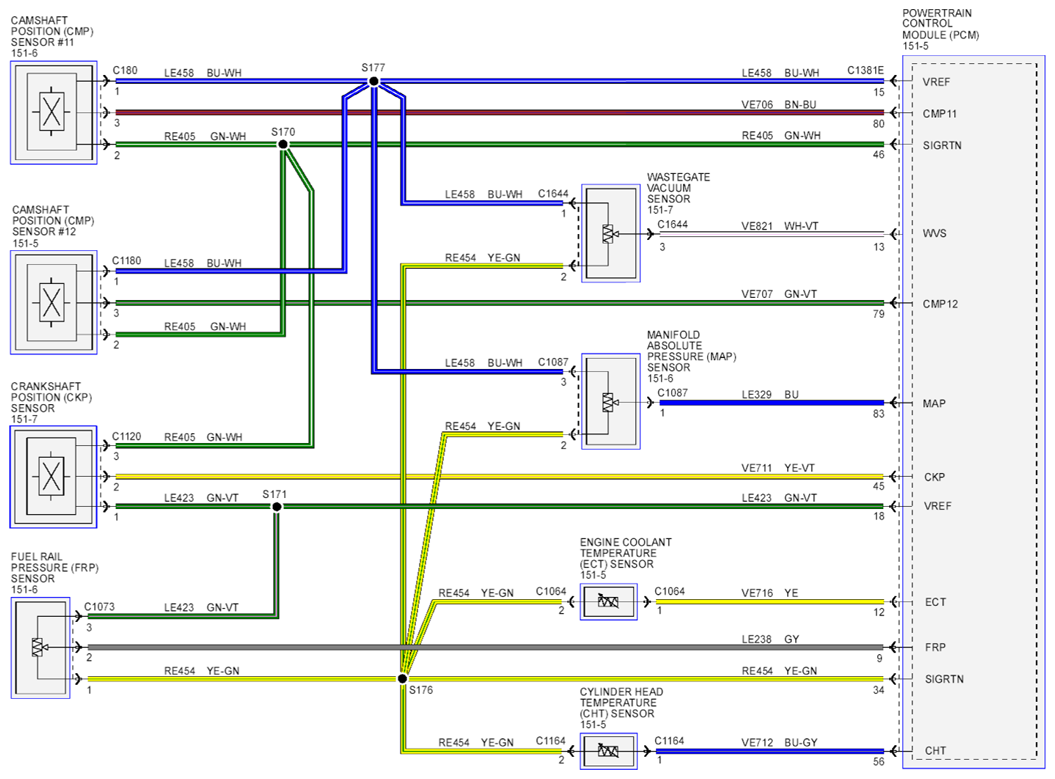Click the VREF label at PCM pin 15
This screenshot has height=779, width=1055.
pyautogui.click(x=936, y=82)
